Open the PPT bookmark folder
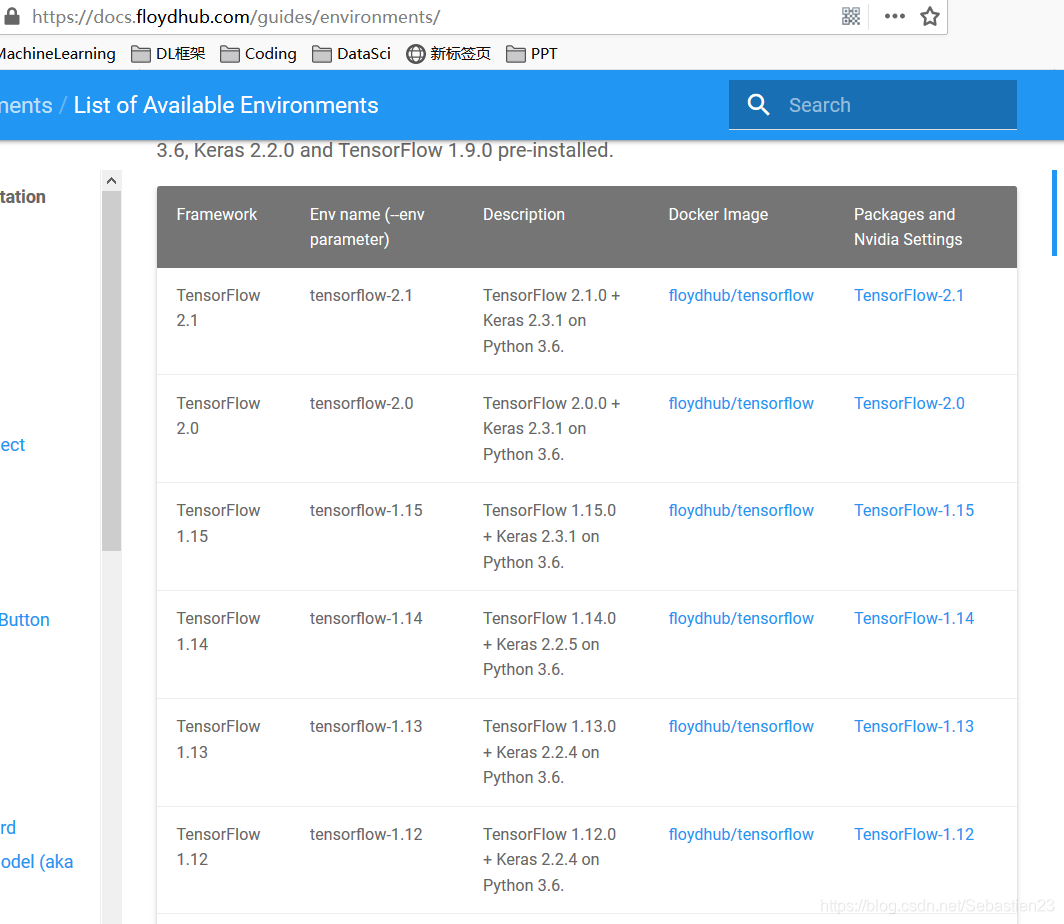 (532, 54)
